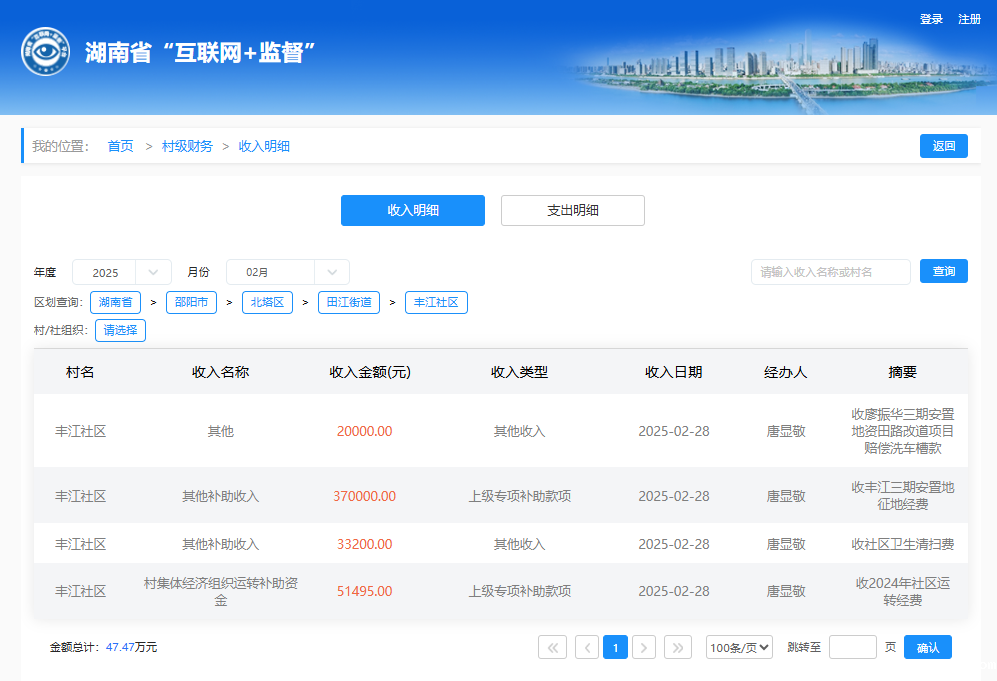Screen dimensions: 997x681
Task: Open the 登录 login link
Action: pyautogui.click(x=931, y=19)
